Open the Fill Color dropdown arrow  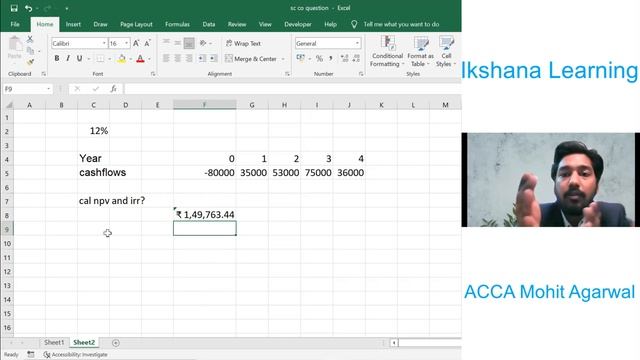pos(131,59)
